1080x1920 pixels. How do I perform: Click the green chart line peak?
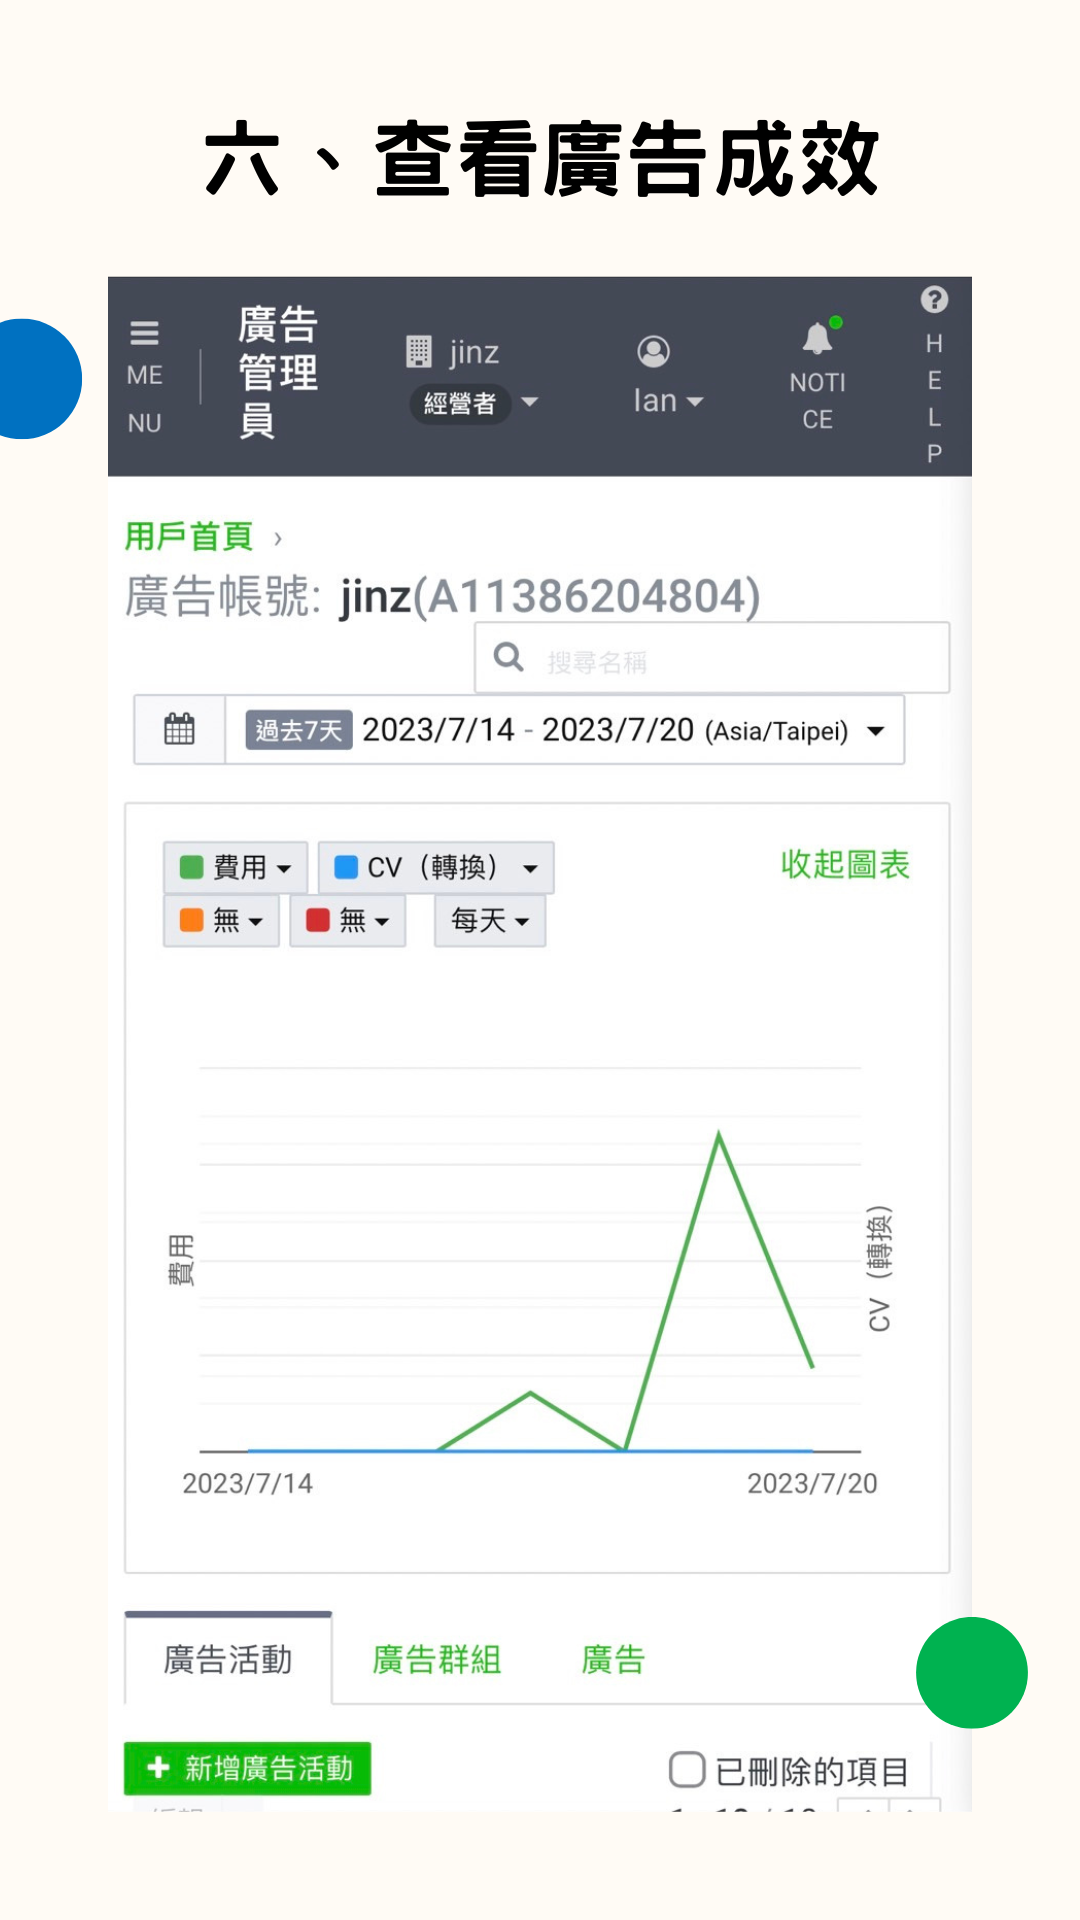(719, 1135)
